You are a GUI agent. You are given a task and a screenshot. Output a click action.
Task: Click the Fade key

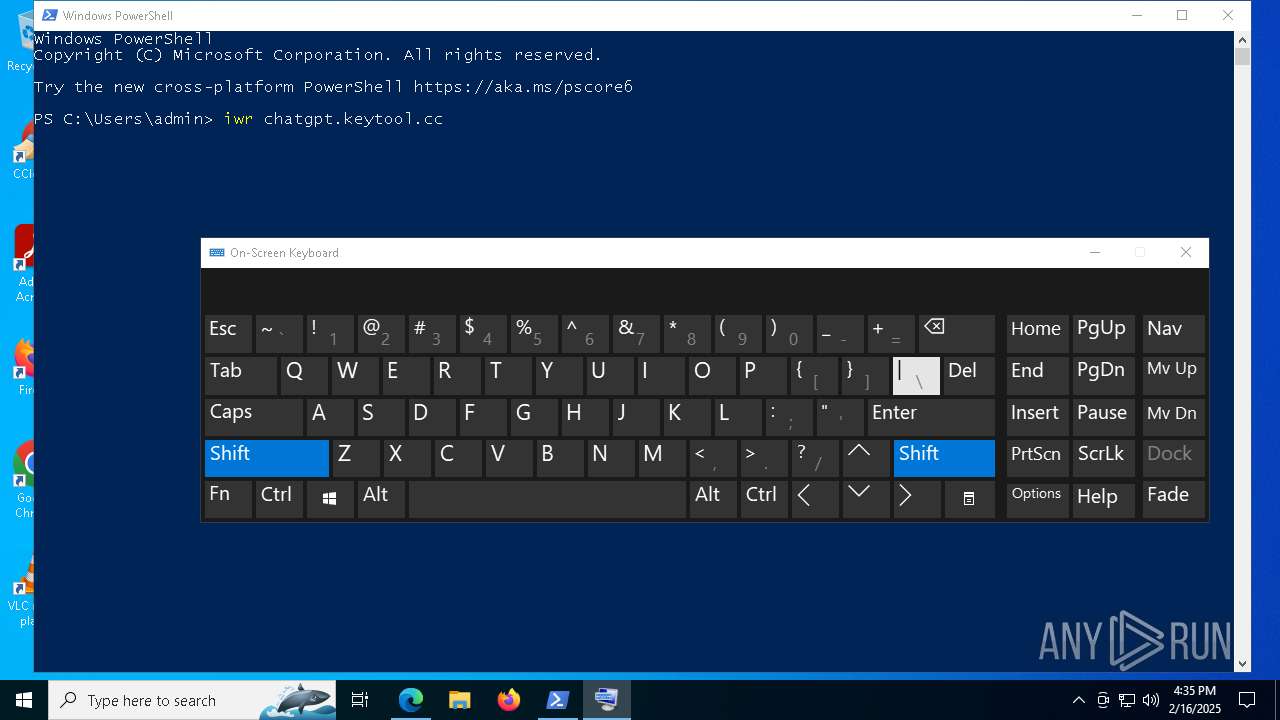pos(1173,499)
